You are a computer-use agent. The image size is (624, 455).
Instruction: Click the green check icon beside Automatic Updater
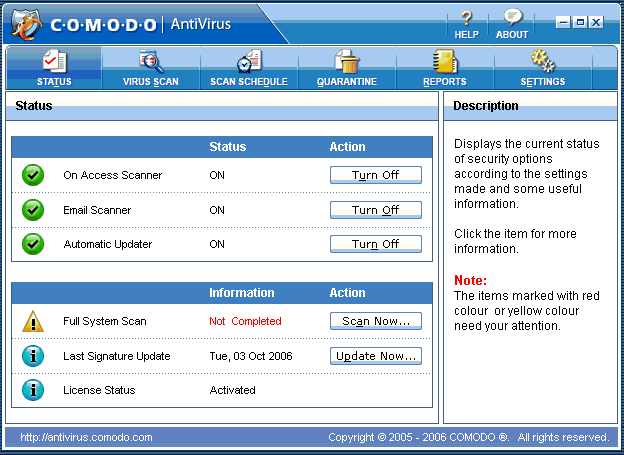pyautogui.click(x=33, y=244)
